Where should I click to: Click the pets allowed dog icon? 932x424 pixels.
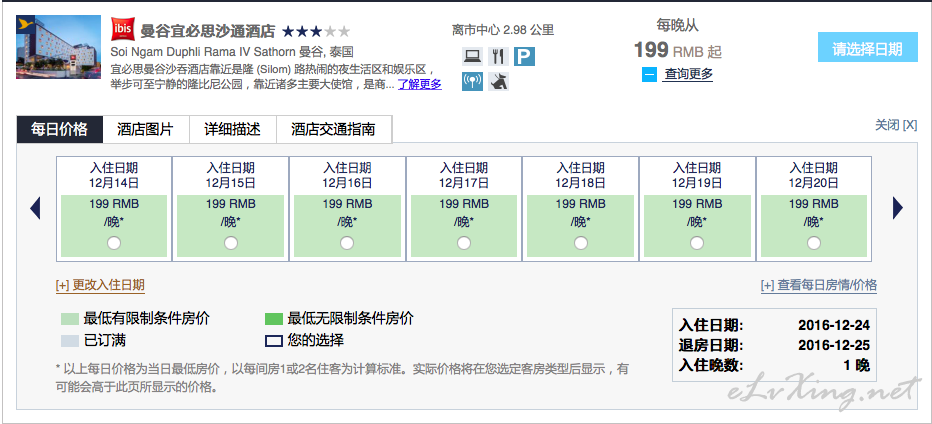(499, 82)
